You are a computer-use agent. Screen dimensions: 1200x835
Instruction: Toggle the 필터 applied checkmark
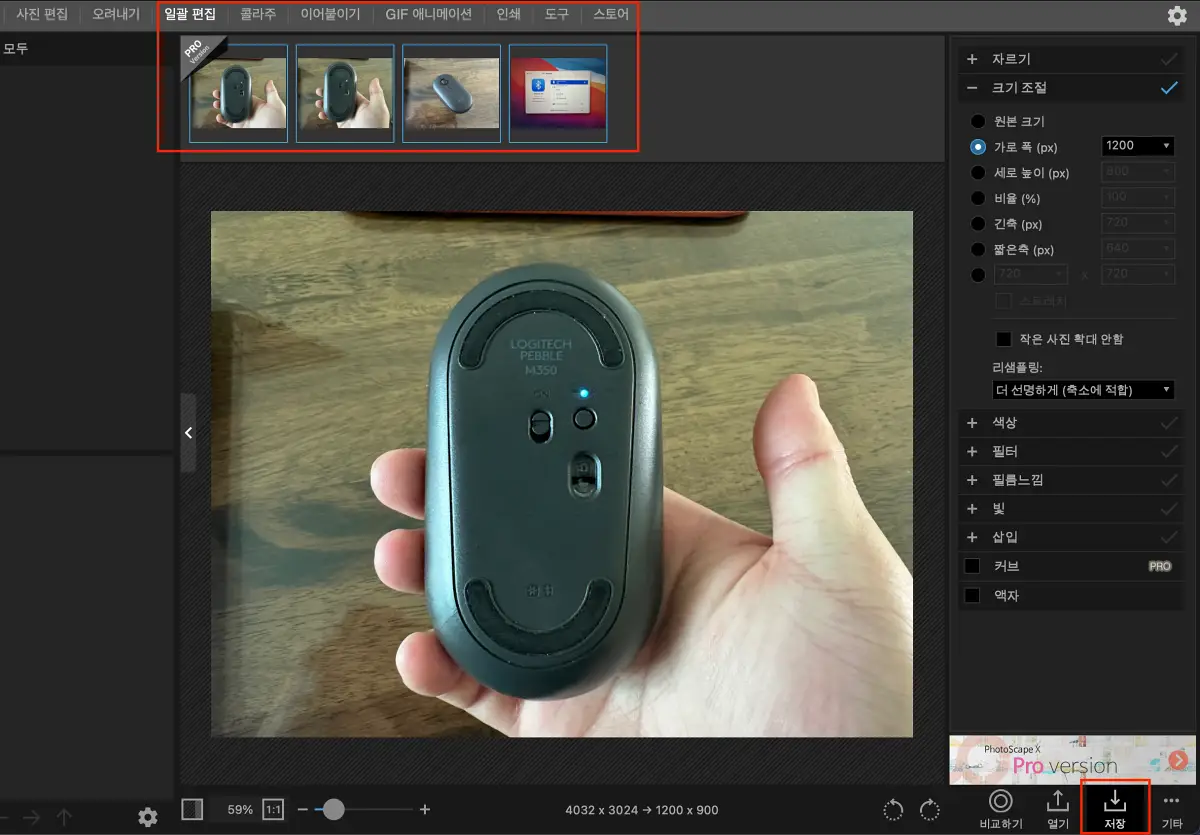click(x=1168, y=452)
